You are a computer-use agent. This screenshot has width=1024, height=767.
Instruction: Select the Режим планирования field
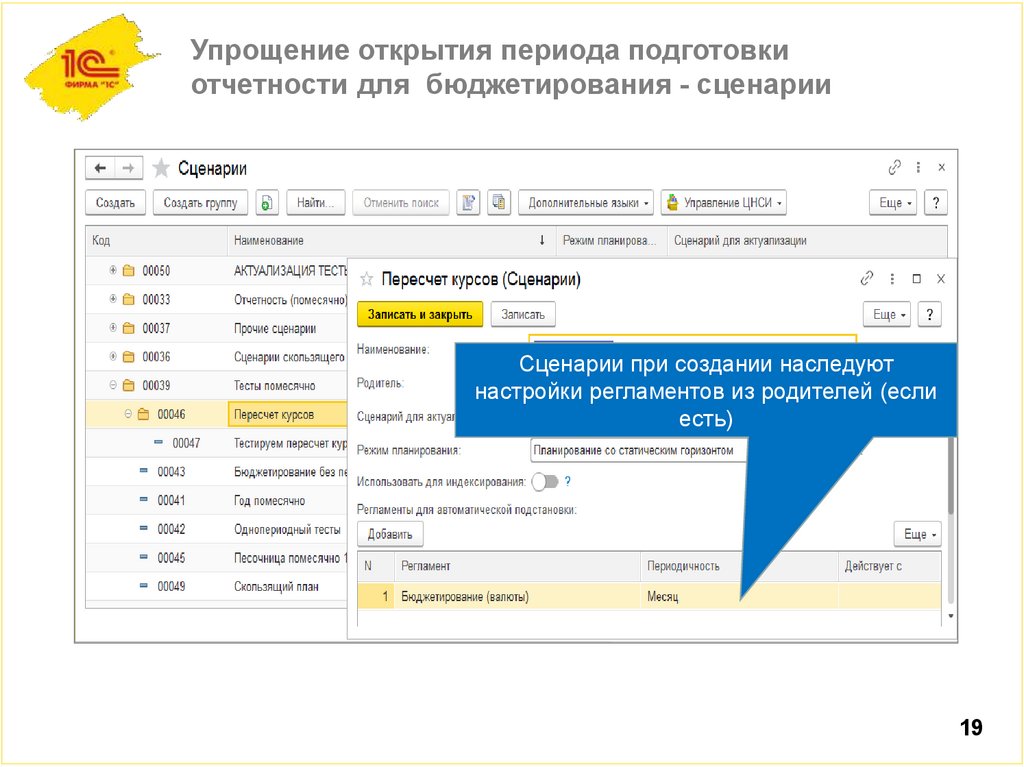[x=640, y=451]
